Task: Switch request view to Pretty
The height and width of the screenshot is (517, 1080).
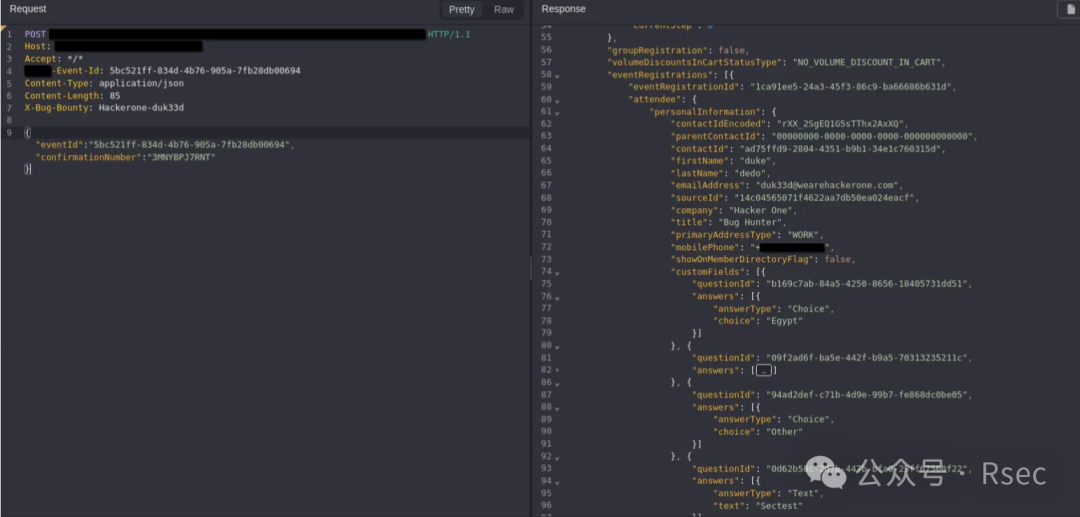Action: point(462,9)
